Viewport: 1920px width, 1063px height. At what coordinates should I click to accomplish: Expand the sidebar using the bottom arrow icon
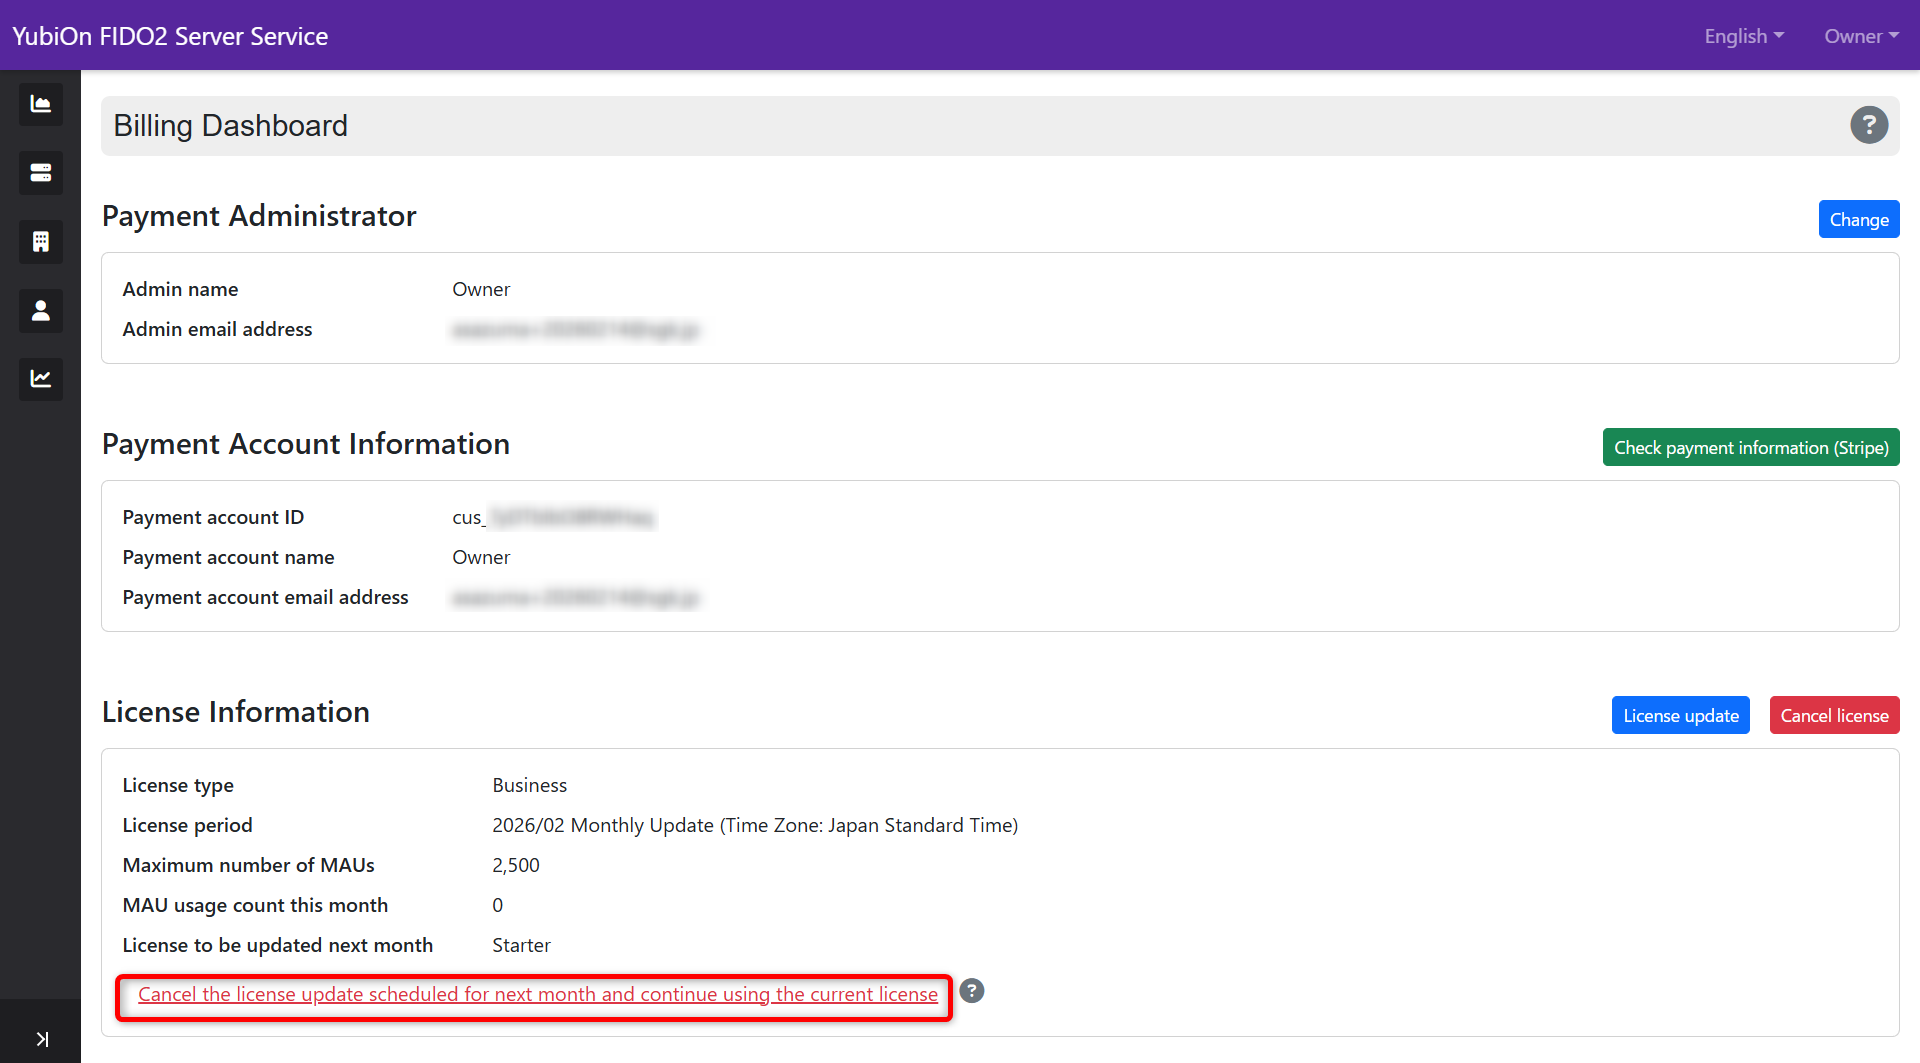click(x=42, y=1038)
